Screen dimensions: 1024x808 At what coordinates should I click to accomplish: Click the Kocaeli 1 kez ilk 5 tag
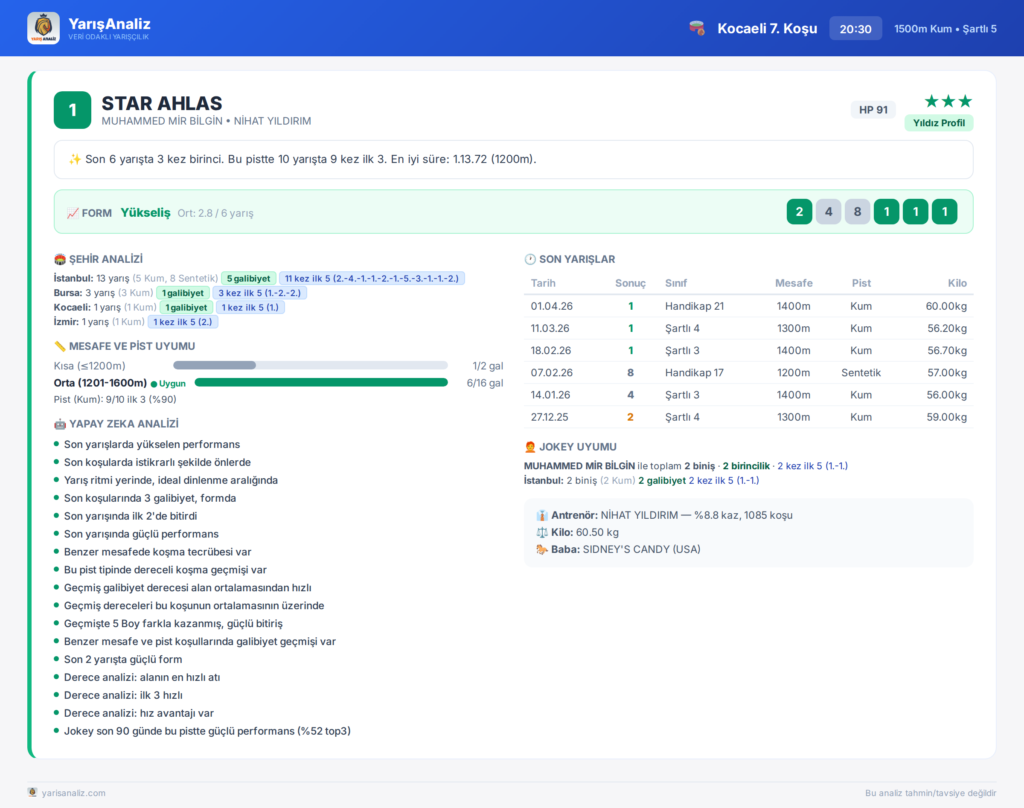pos(249,307)
